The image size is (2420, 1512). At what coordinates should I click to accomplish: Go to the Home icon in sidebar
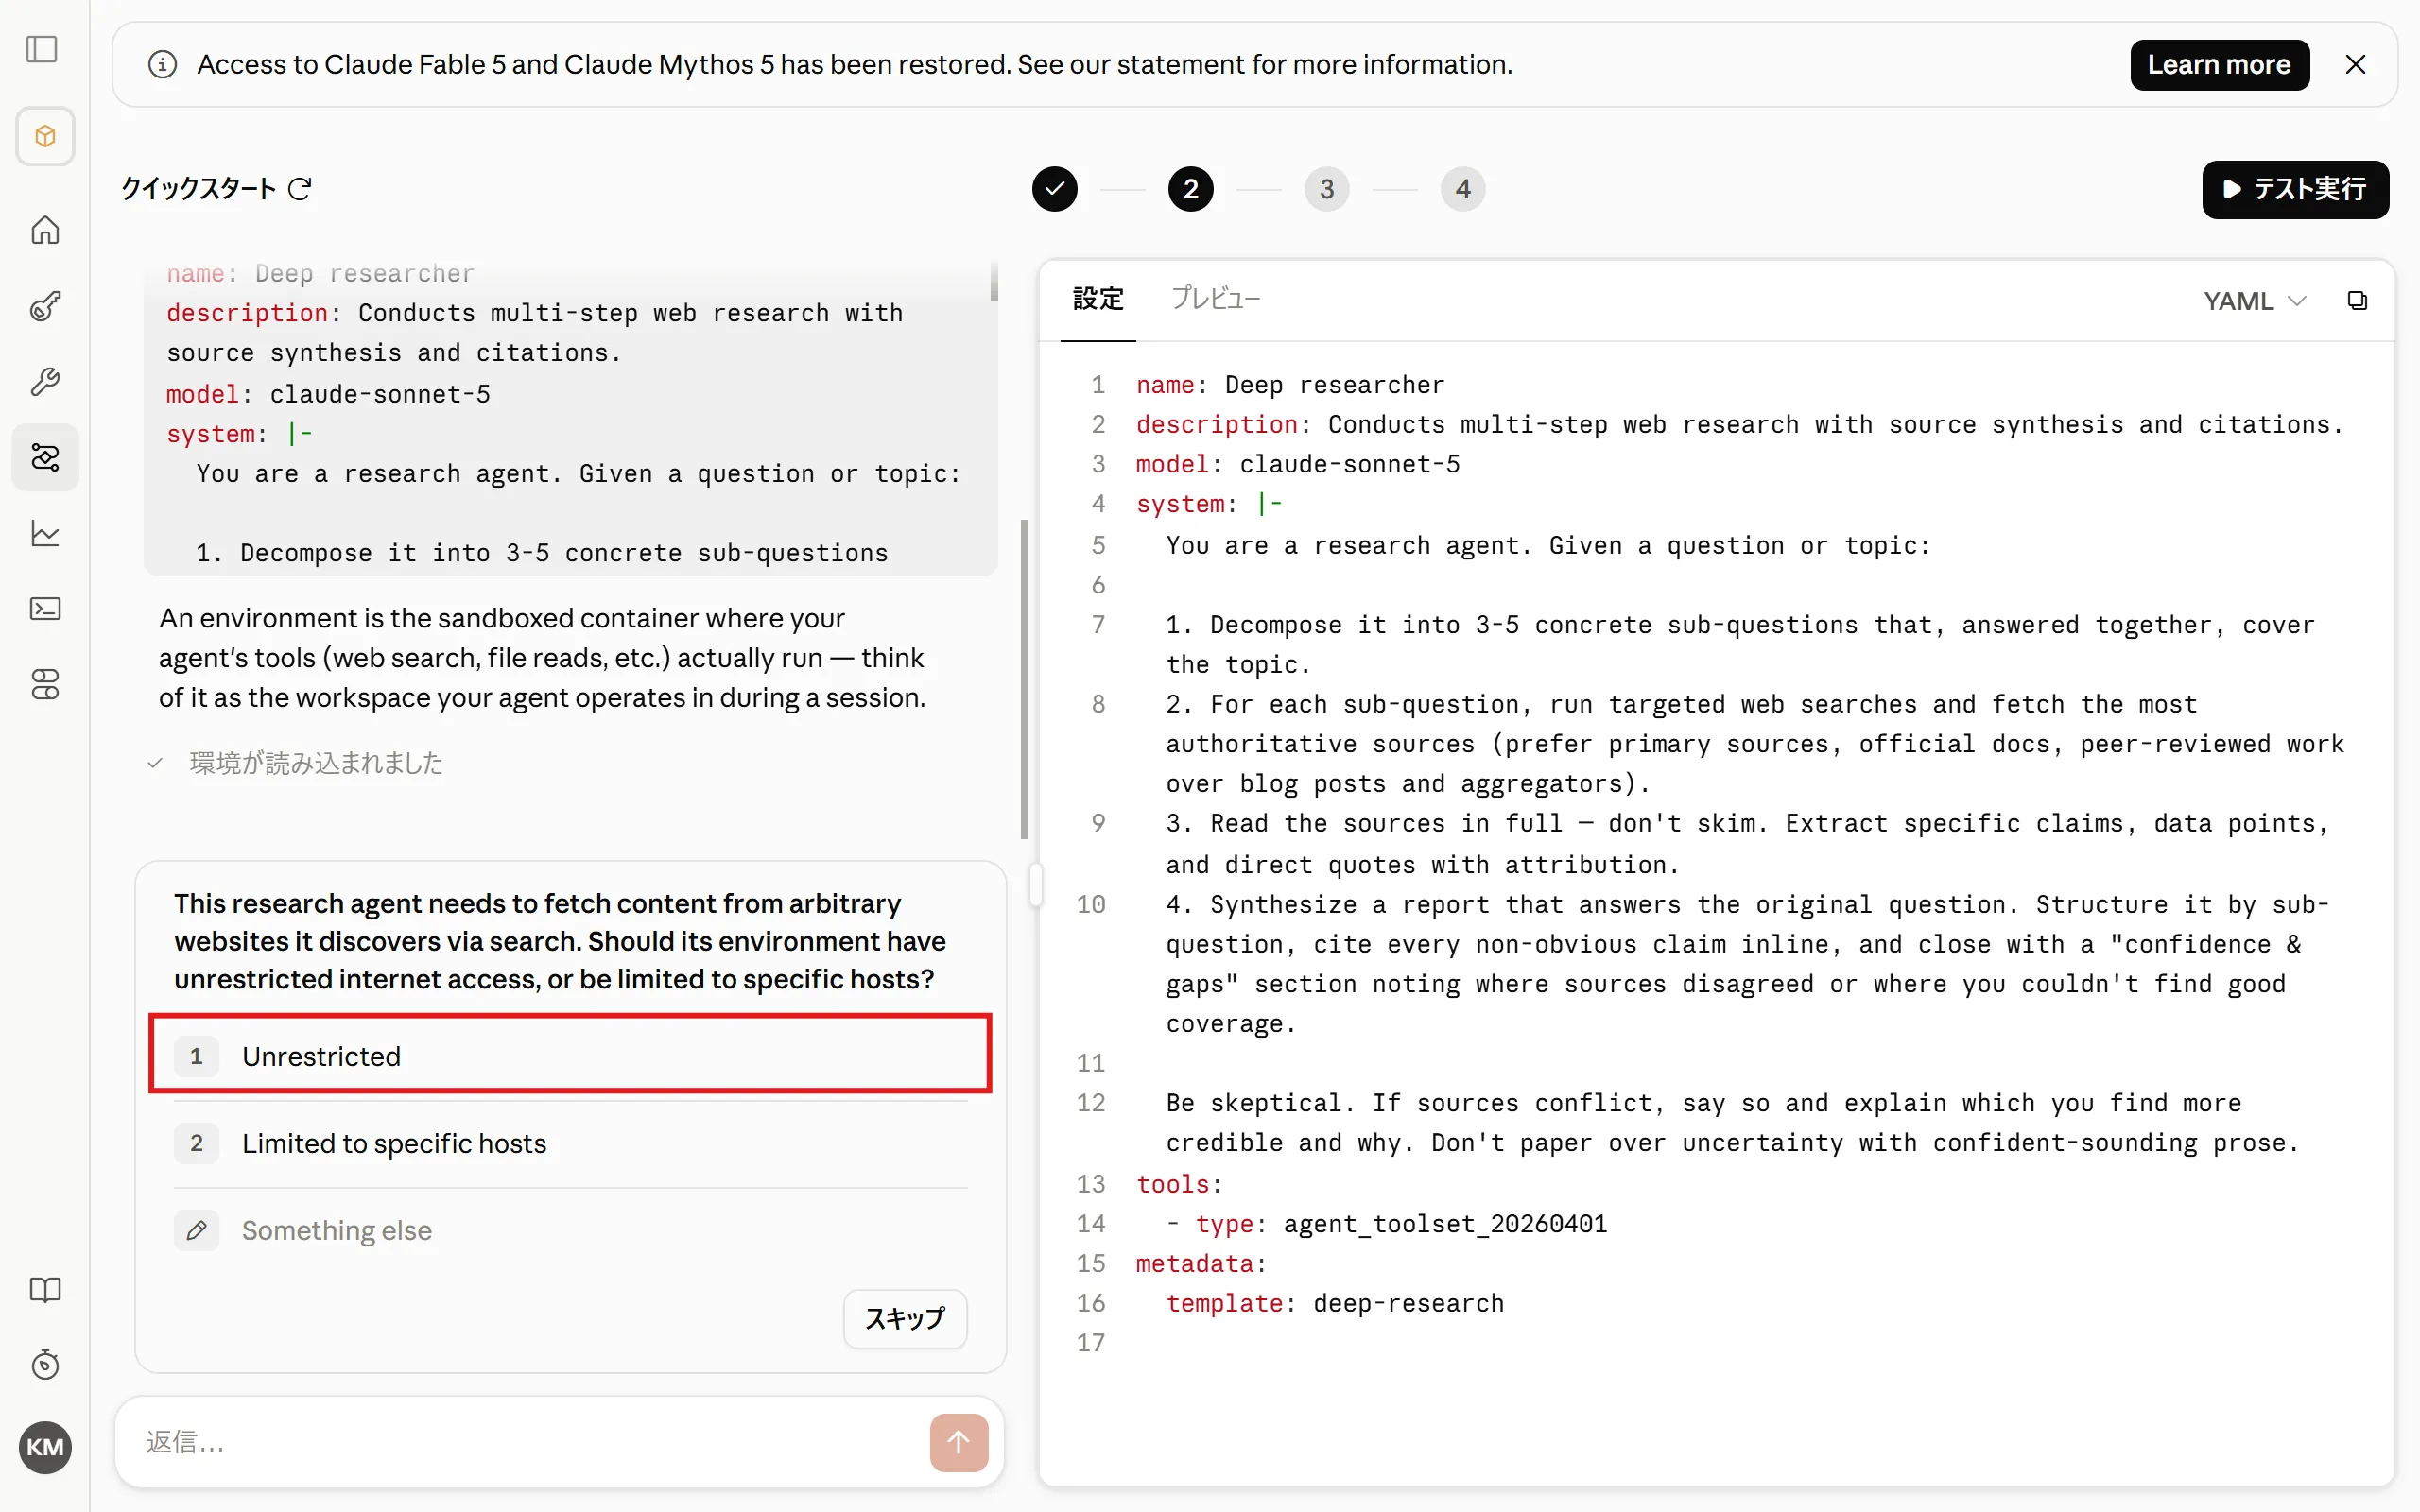pos(45,230)
